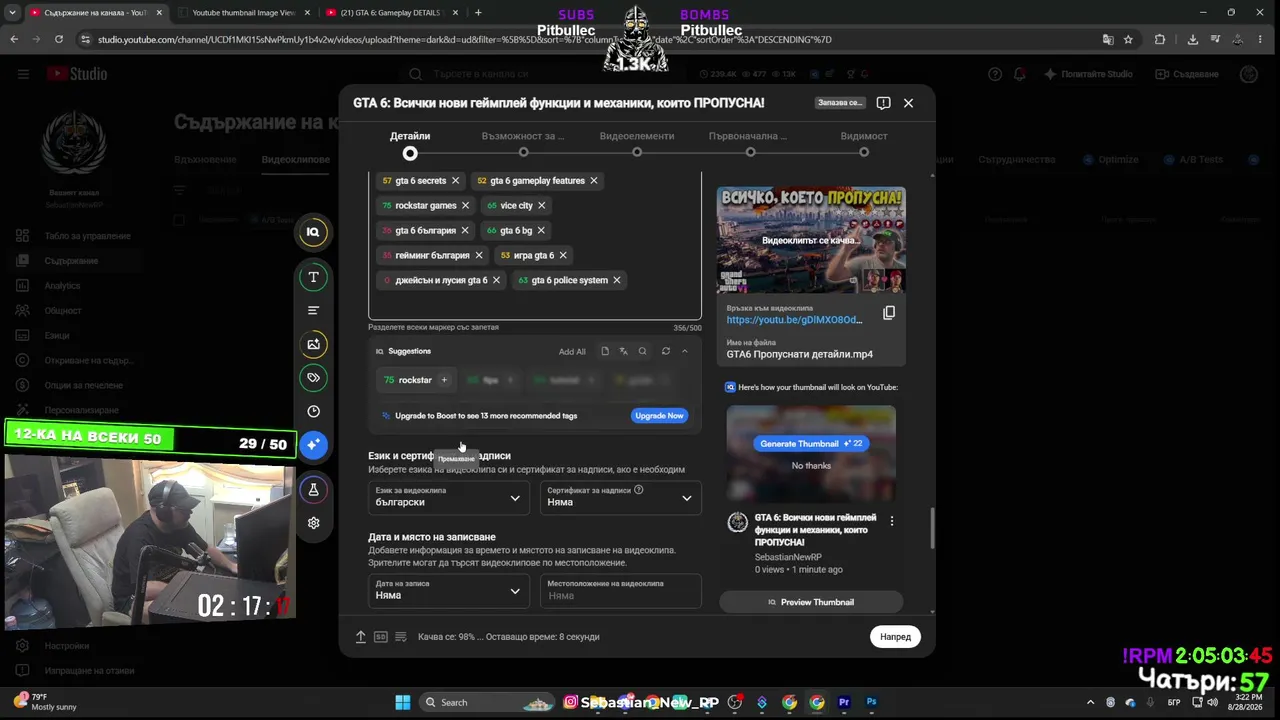
Task: Open the title tool marked T in the vidIQ toolbar
Action: pyautogui.click(x=313, y=277)
